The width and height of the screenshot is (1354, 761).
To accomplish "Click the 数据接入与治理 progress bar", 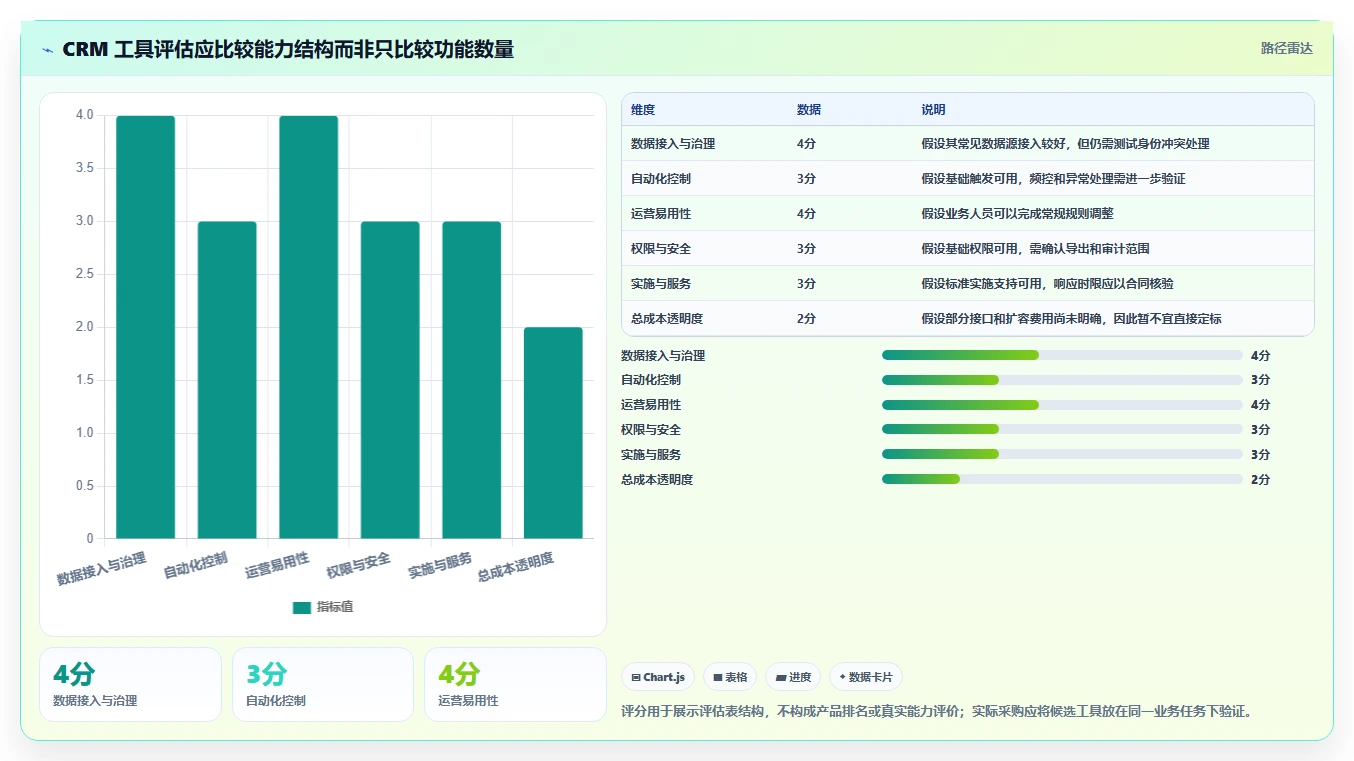I will pyautogui.click(x=1062, y=355).
